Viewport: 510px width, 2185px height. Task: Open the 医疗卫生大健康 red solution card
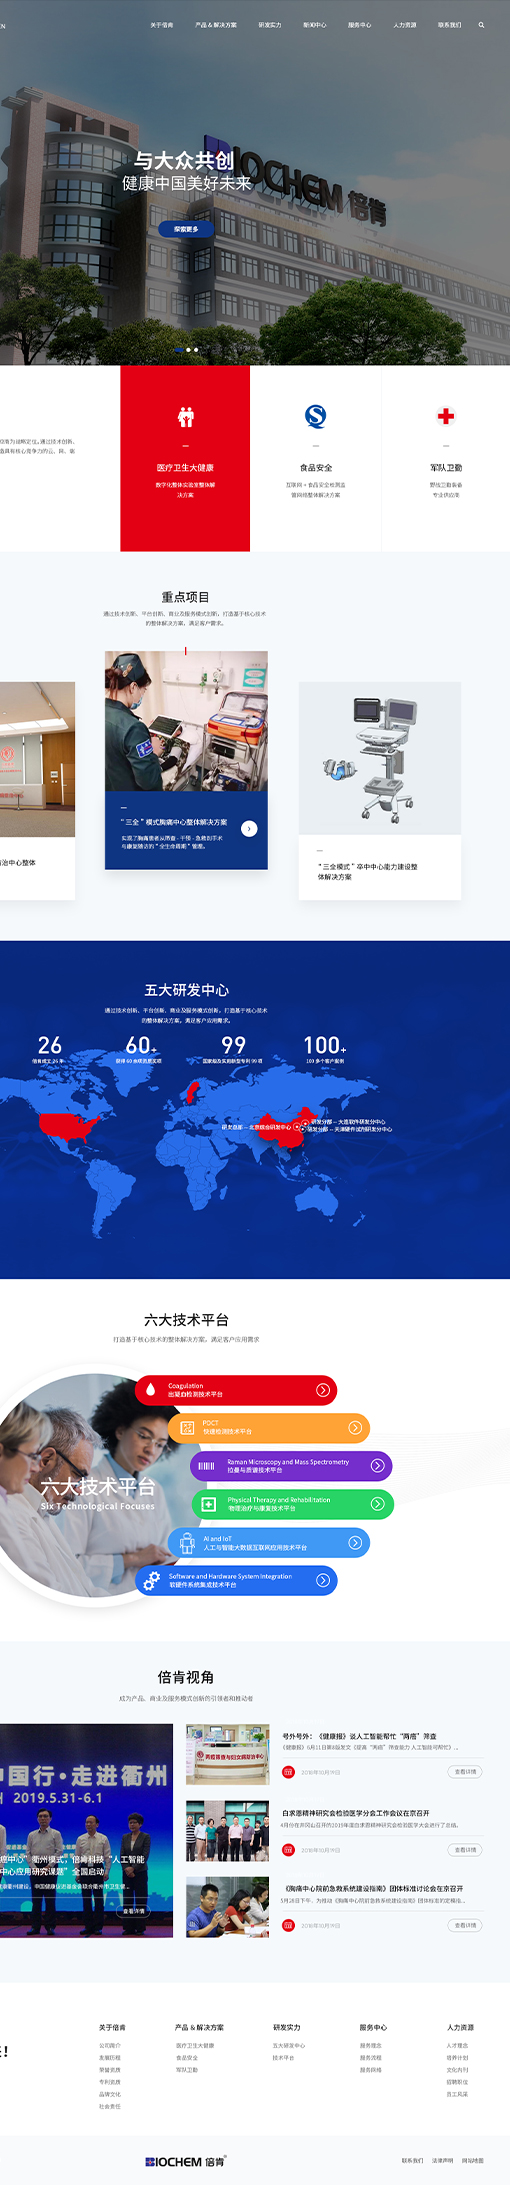coord(185,458)
